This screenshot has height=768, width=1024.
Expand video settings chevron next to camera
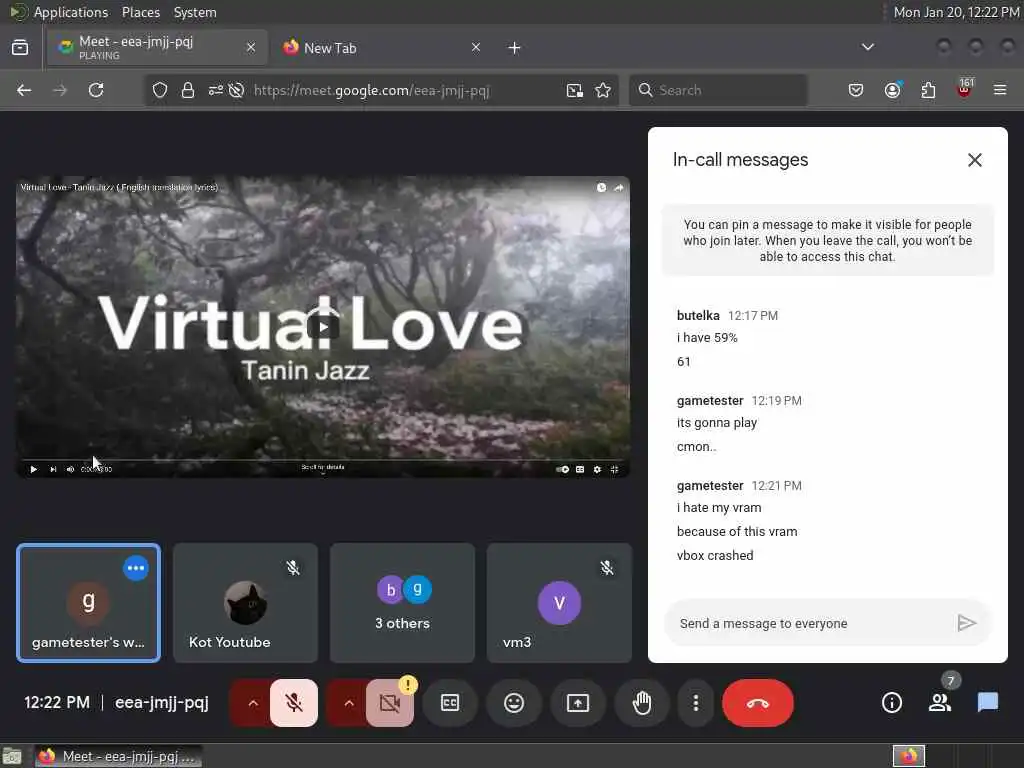349,703
